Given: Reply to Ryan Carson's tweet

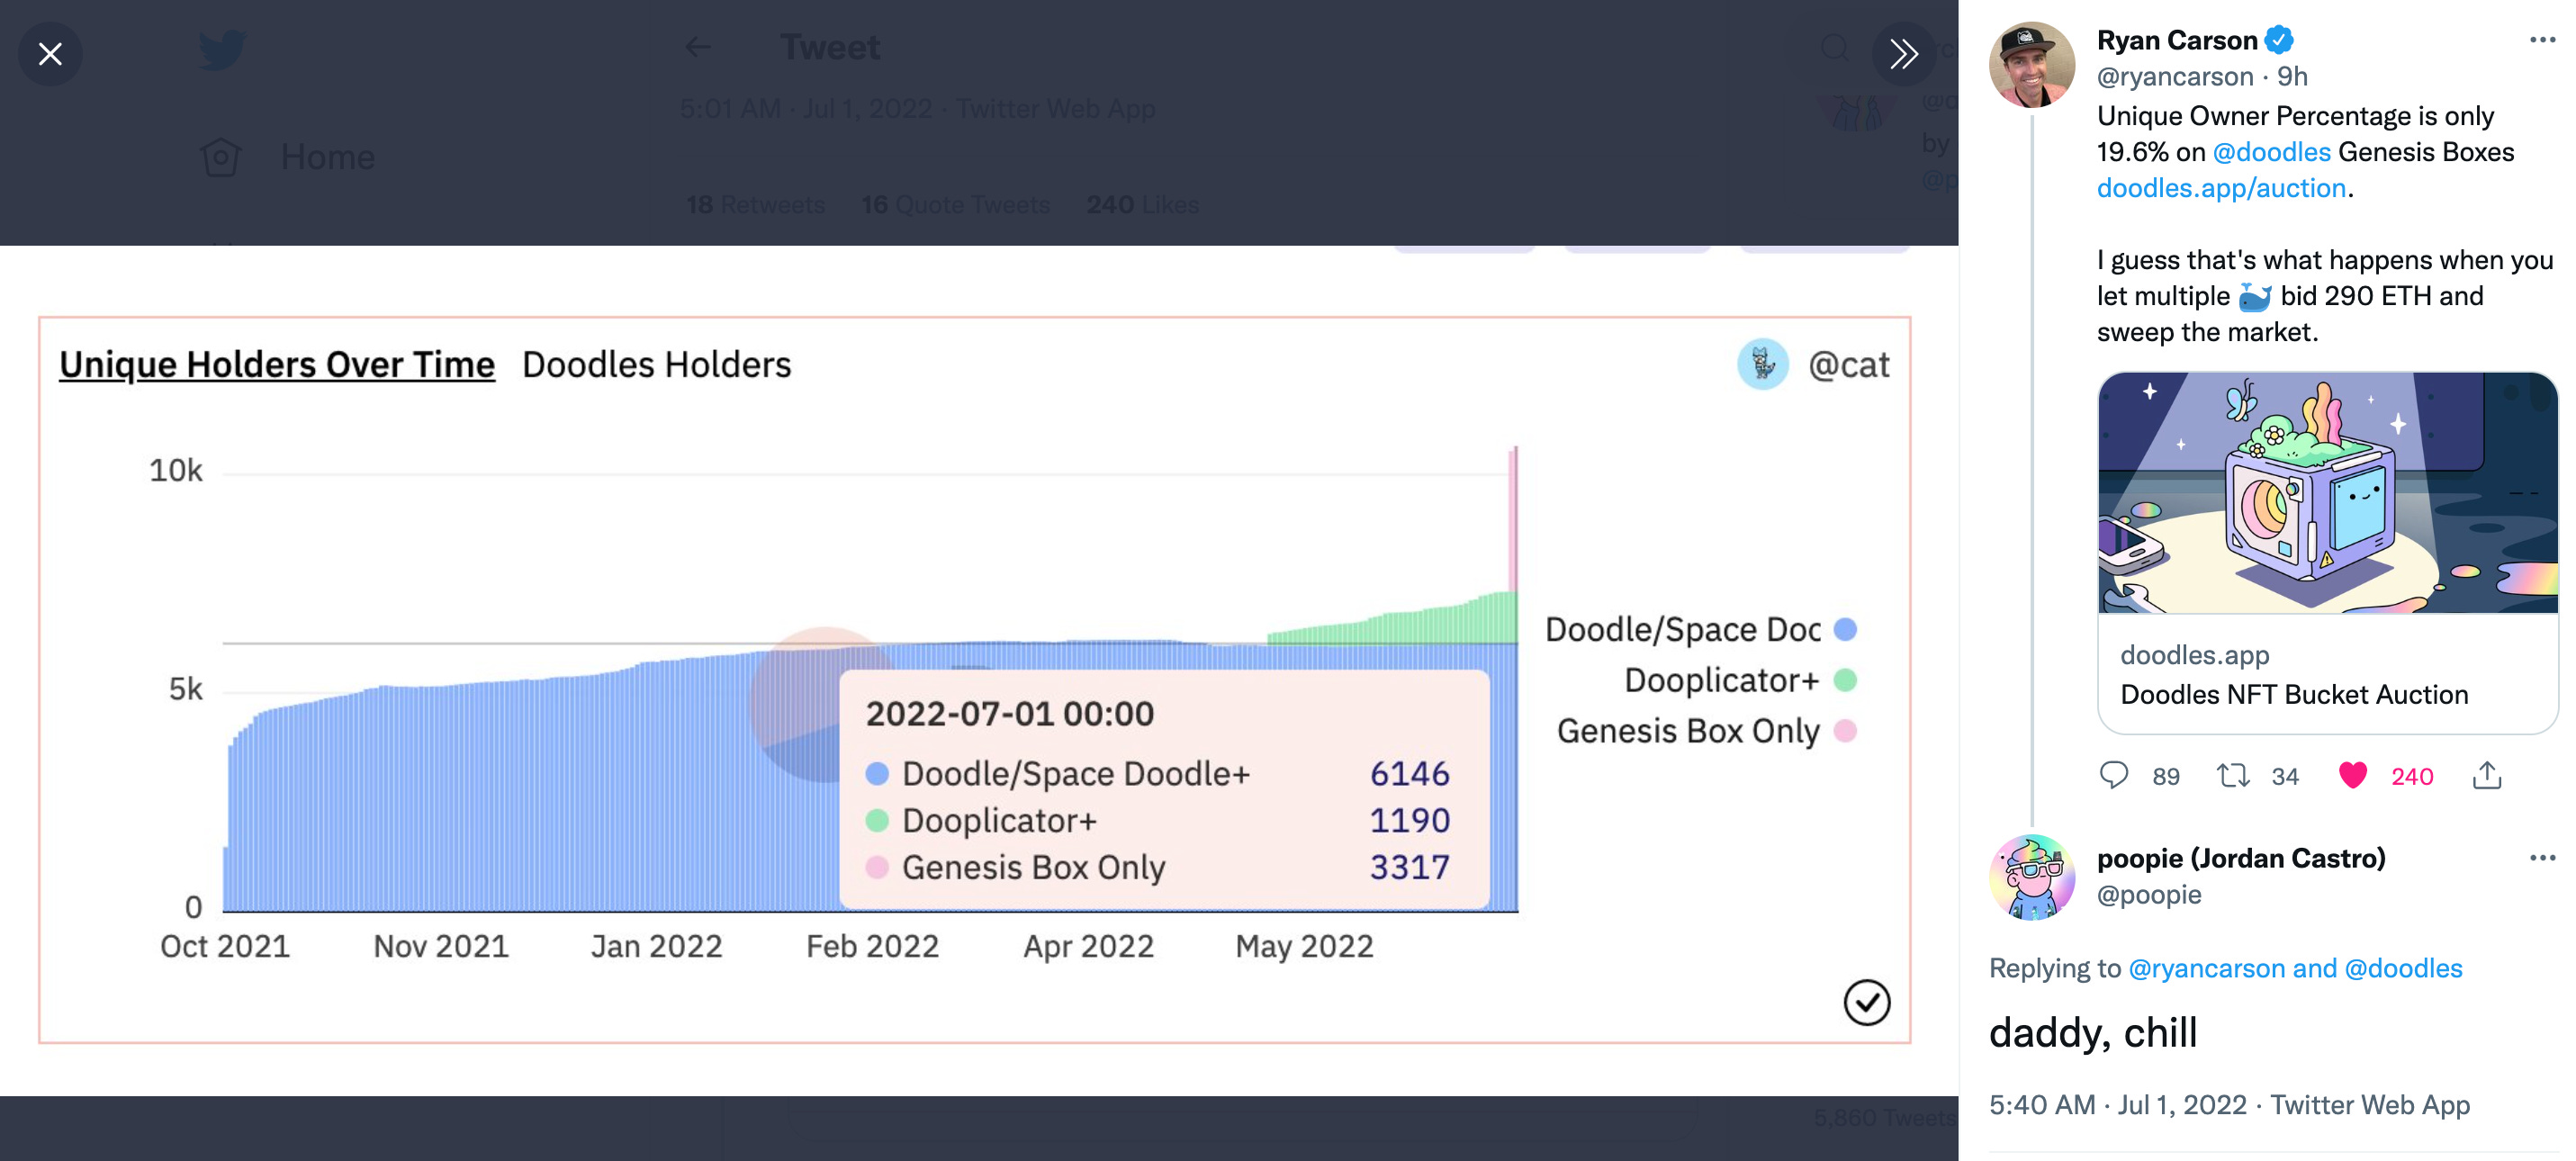Looking at the screenshot, I should click(x=2113, y=775).
